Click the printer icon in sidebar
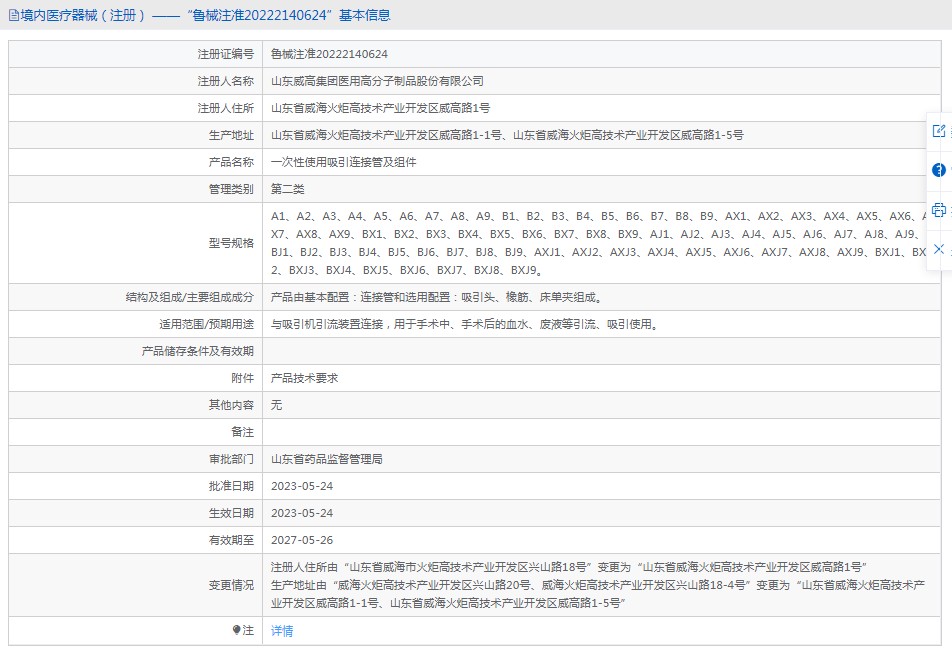 938,209
